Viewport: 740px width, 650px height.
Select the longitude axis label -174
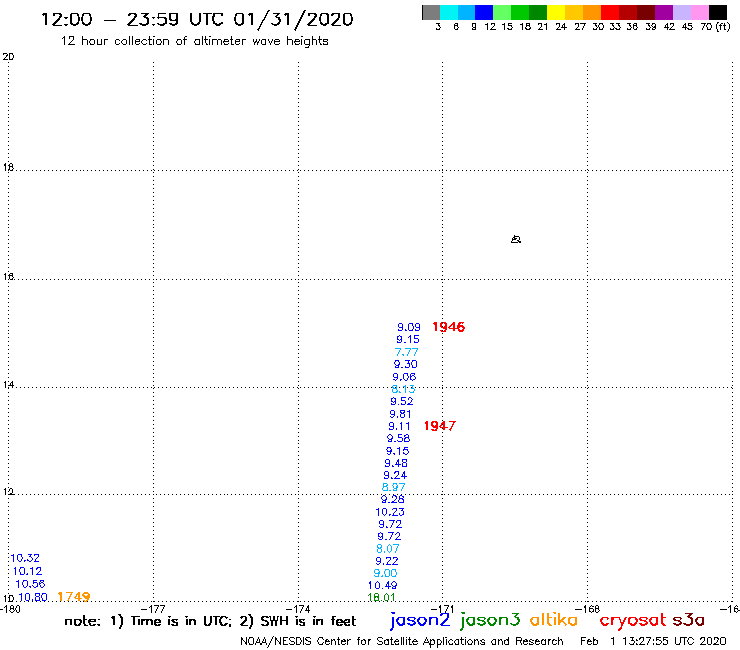[x=298, y=609]
